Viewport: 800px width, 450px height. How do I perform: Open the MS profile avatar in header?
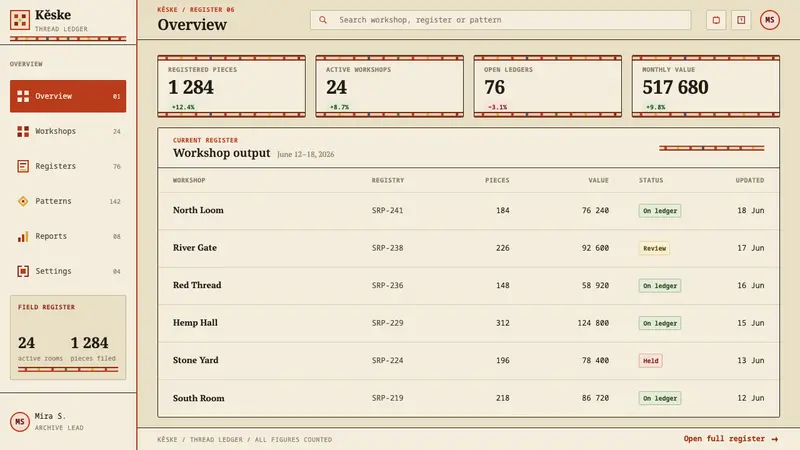pyautogui.click(x=769, y=20)
